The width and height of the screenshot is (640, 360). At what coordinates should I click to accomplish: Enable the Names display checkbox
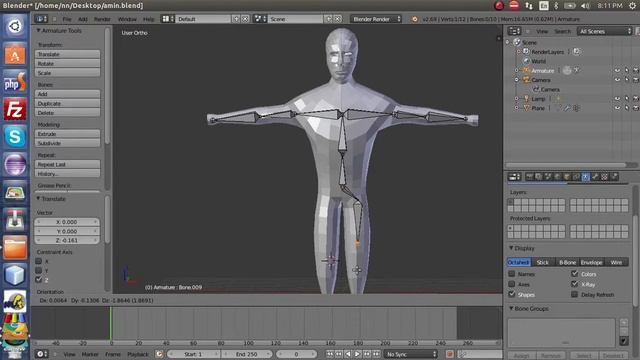pos(512,273)
